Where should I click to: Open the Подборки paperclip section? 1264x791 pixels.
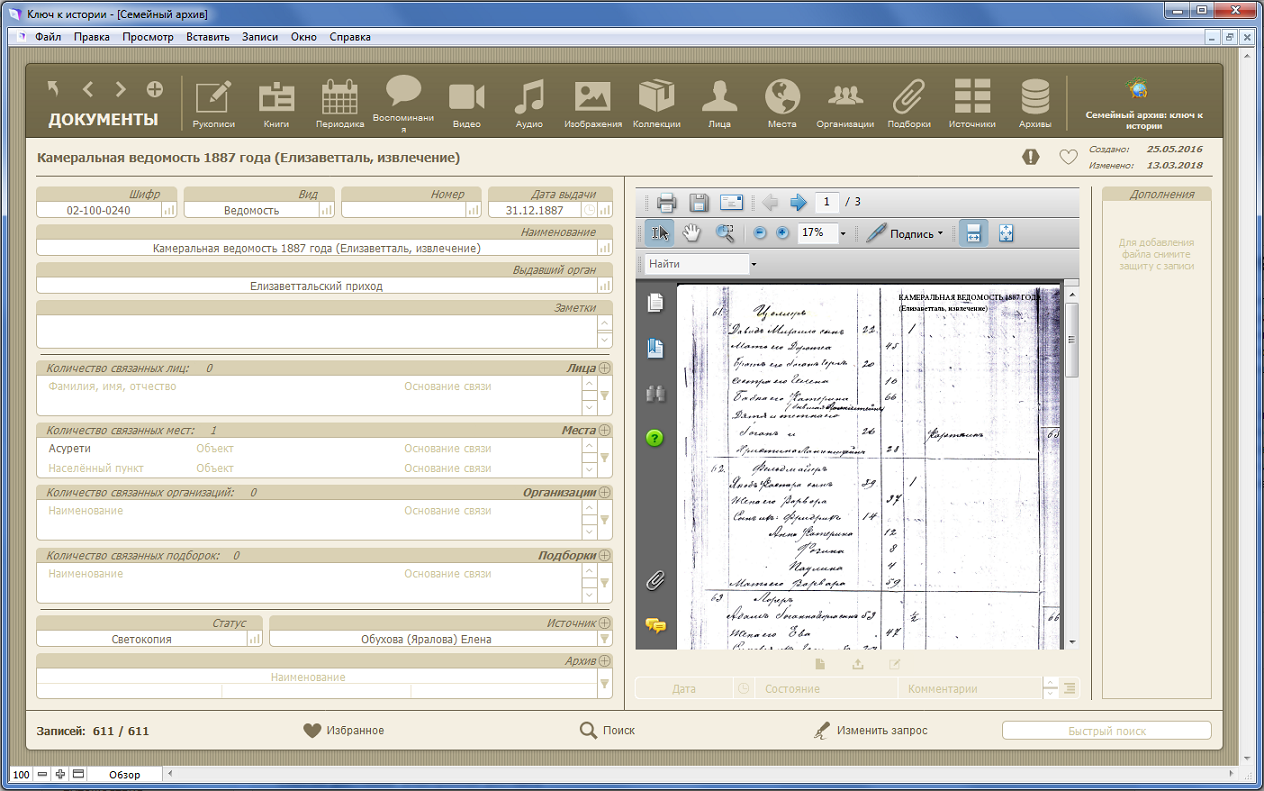pos(908,104)
